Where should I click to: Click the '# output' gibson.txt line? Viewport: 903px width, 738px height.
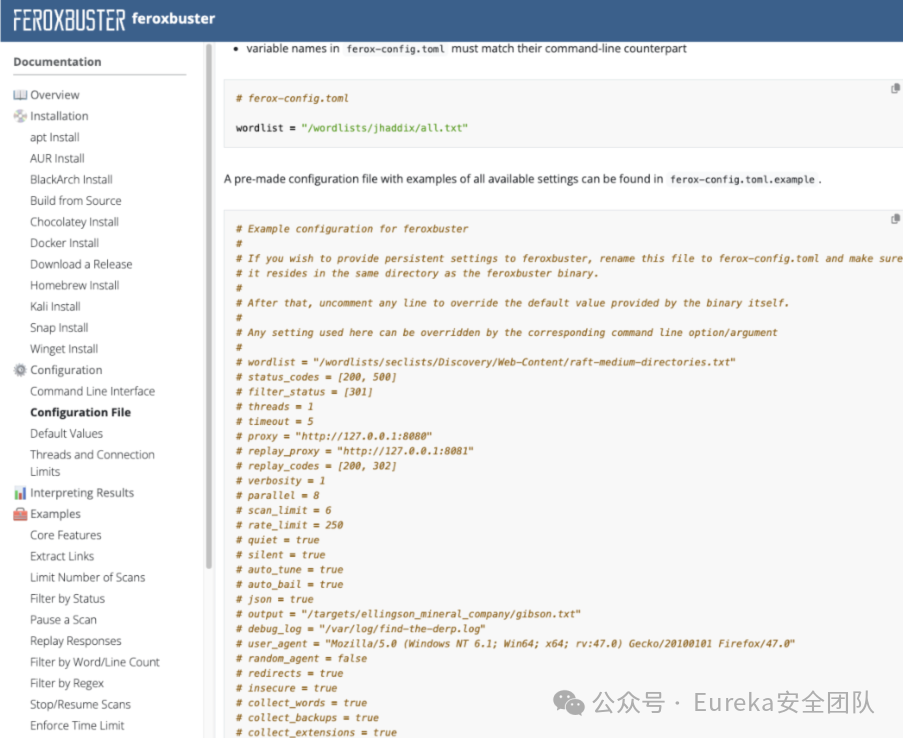pyautogui.click(x=408, y=614)
